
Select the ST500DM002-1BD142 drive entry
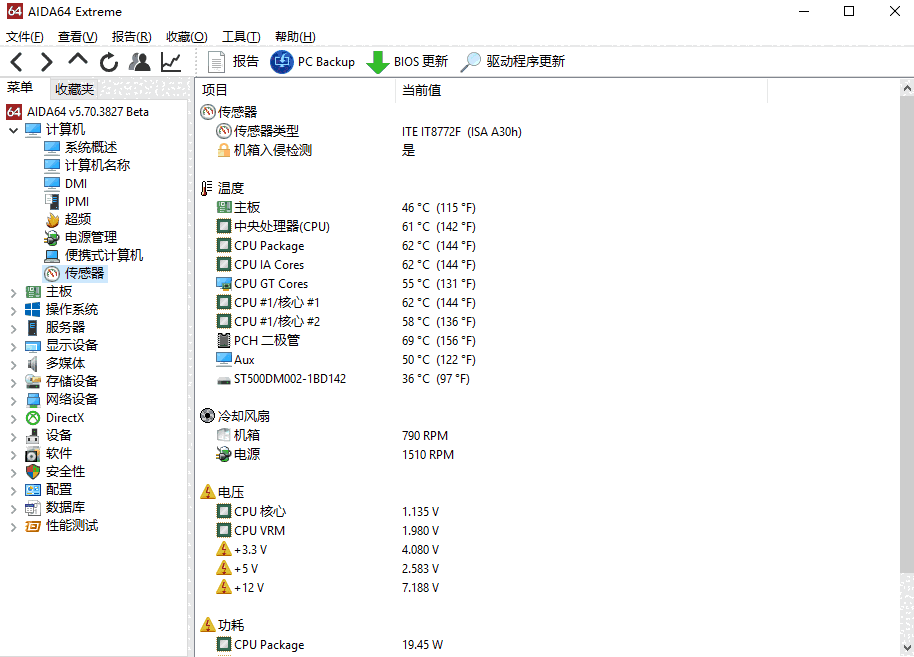(292, 378)
